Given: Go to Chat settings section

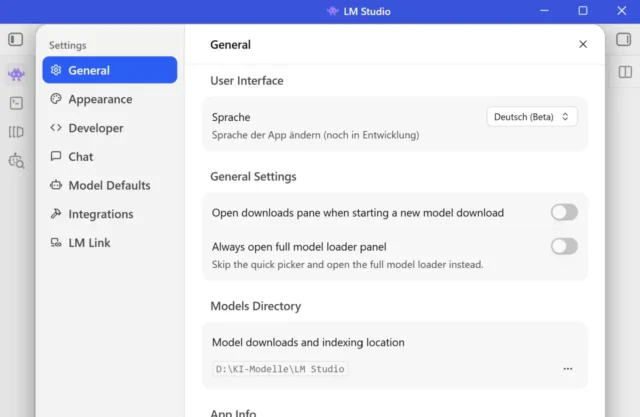Looking at the screenshot, I should pos(81,157).
